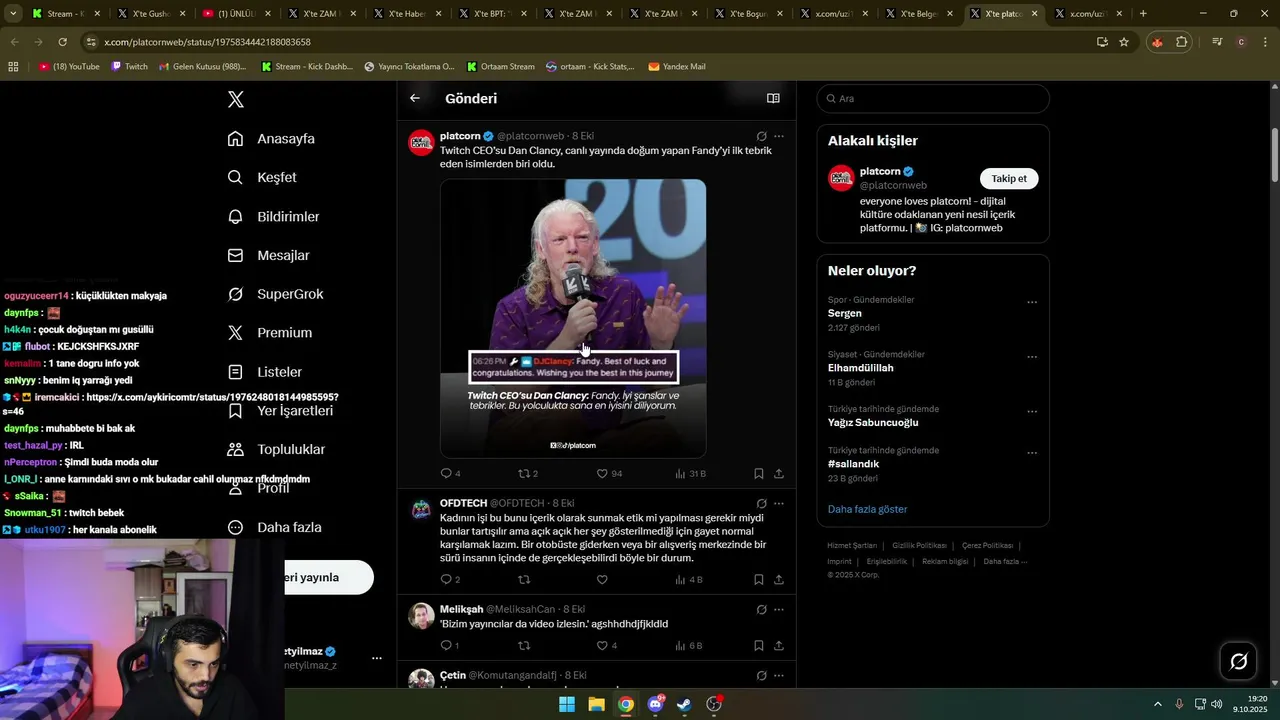Open Discord from taskbar
The height and width of the screenshot is (720, 1280).
tap(655, 704)
